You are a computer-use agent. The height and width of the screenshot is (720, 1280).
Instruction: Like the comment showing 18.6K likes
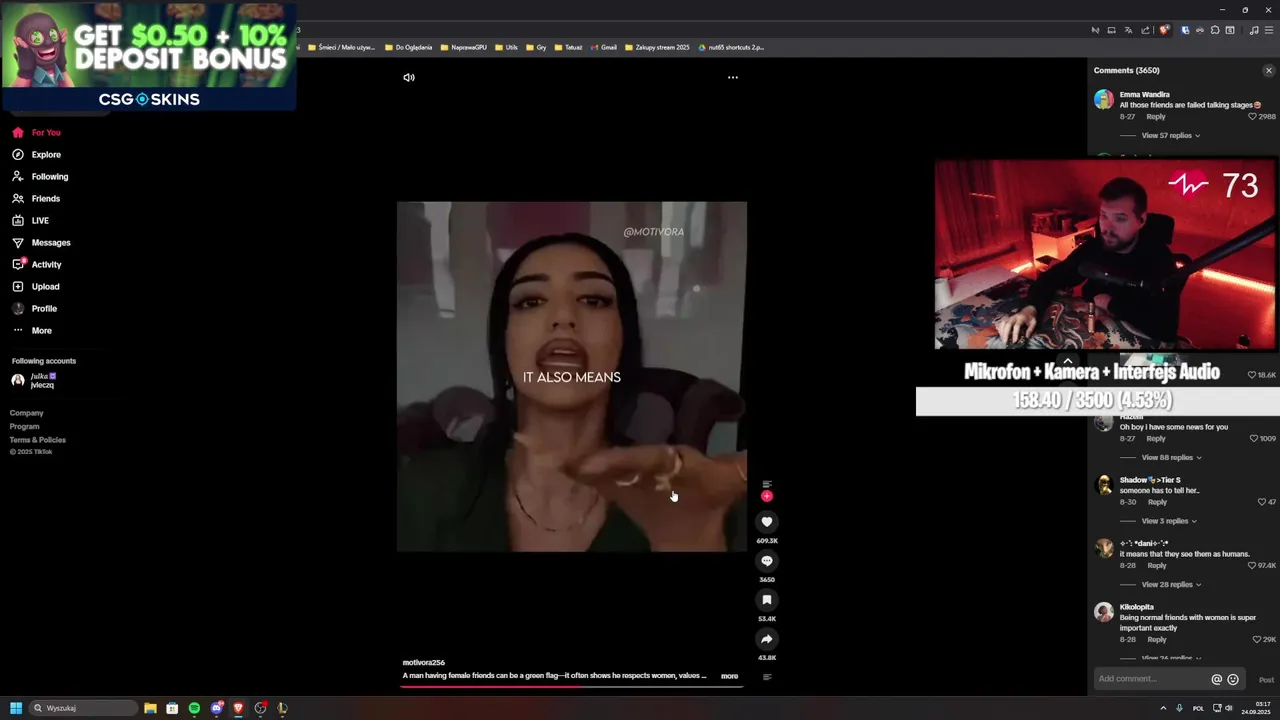tap(1252, 375)
